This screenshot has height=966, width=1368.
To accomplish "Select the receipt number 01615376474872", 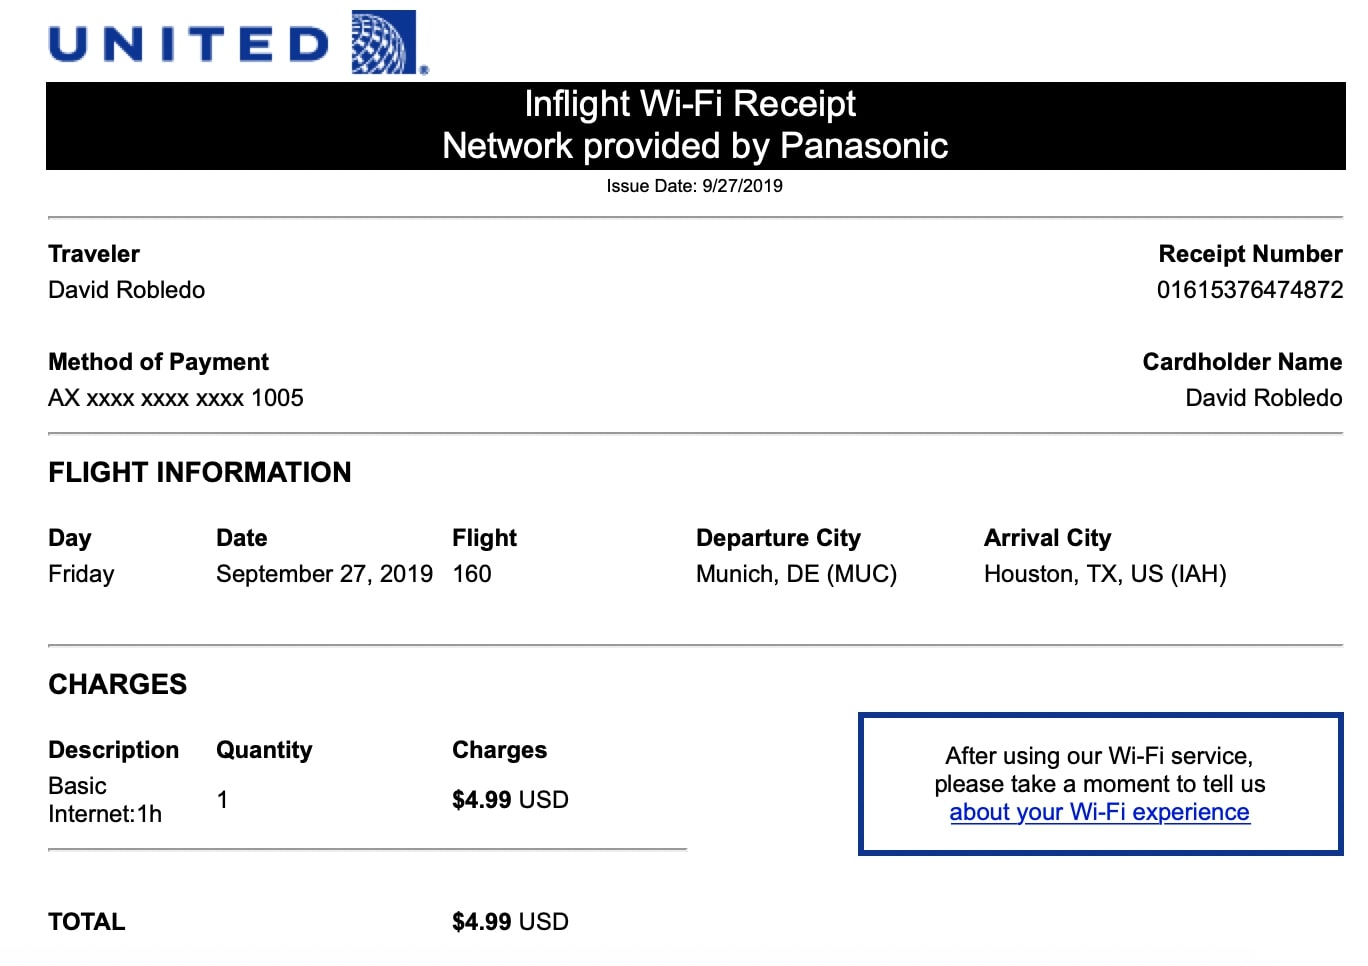I will [1249, 290].
